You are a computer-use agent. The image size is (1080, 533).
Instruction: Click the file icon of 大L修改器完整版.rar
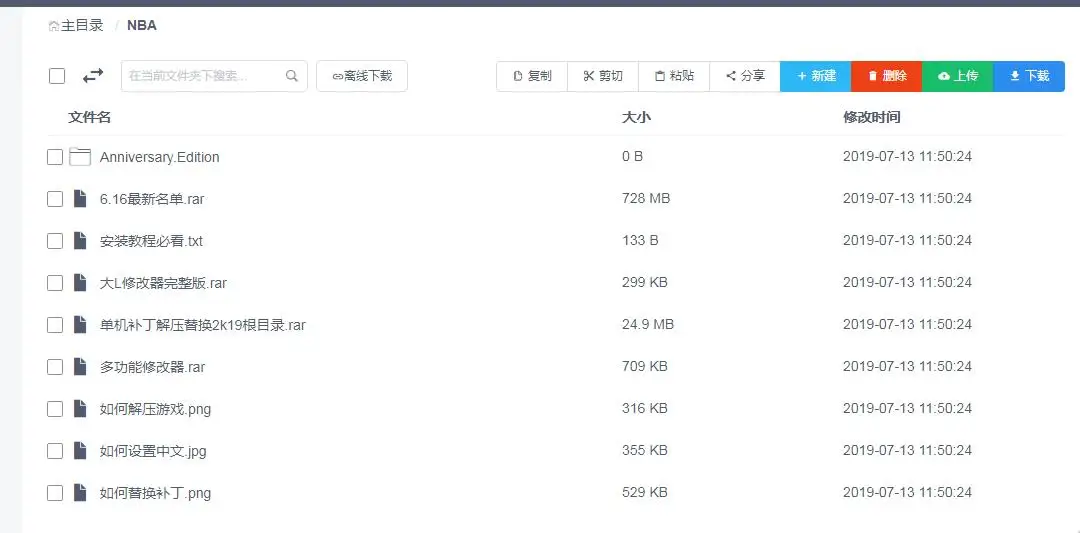tap(80, 283)
